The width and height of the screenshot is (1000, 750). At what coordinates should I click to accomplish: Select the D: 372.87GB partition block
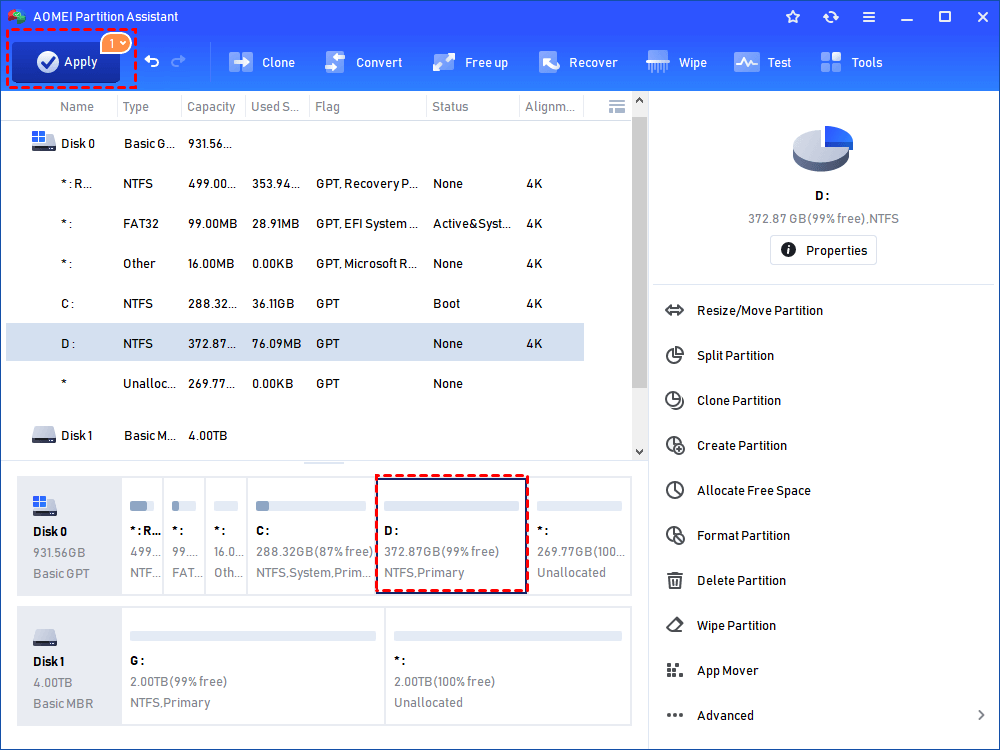452,534
